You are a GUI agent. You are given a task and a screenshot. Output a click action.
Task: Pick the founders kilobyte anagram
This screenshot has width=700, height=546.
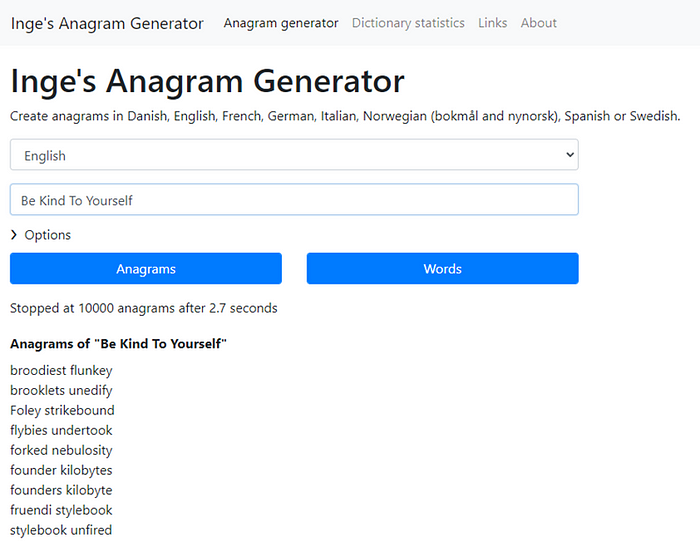click(x=61, y=491)
